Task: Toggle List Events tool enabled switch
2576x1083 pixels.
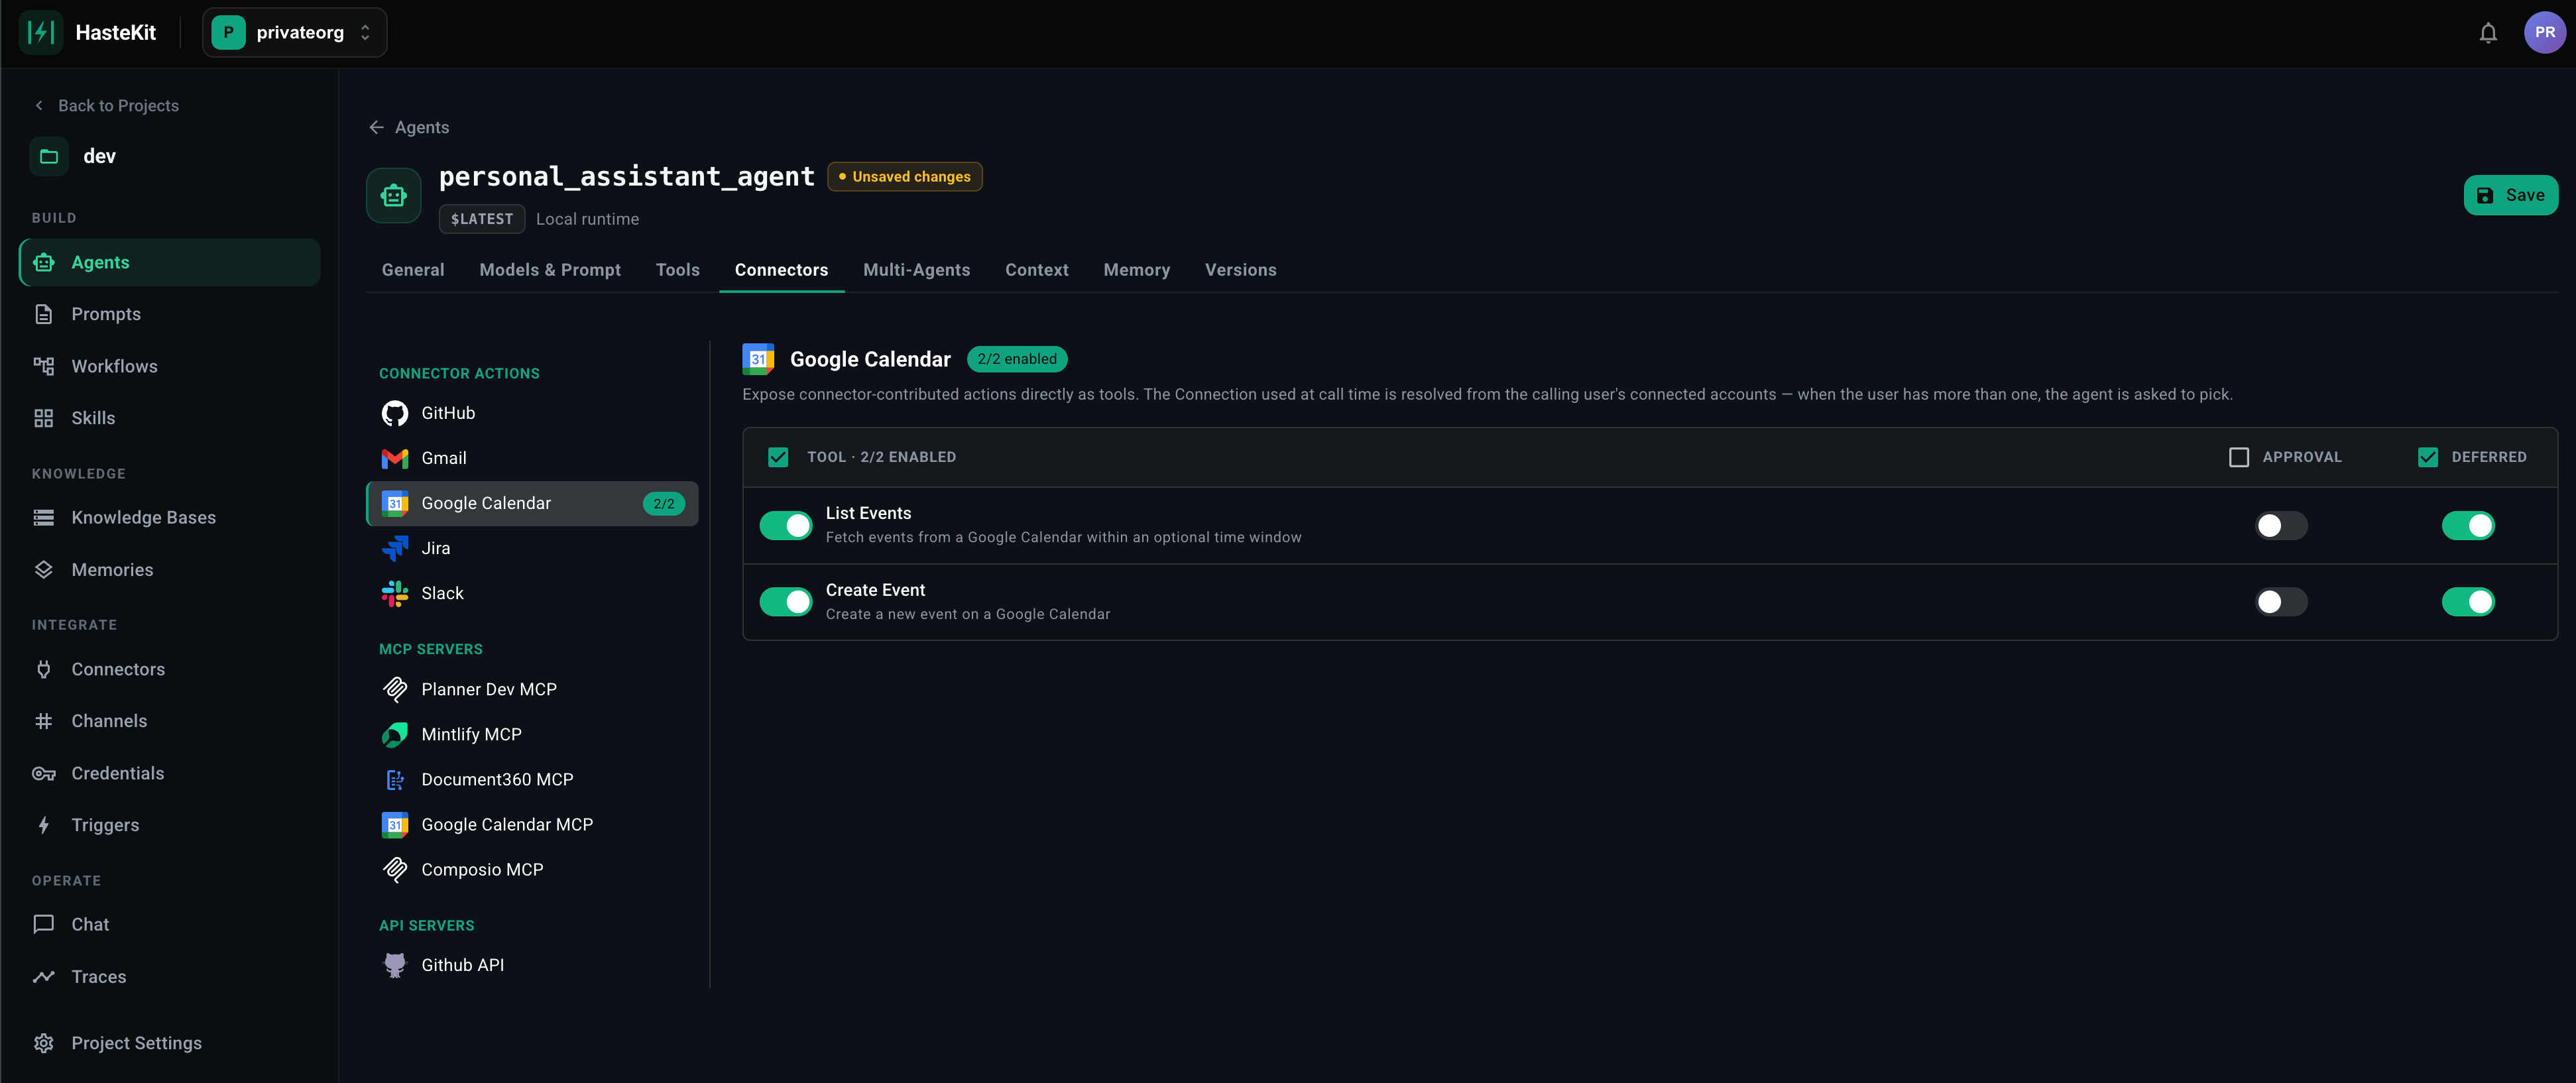Action: [786, 525]
